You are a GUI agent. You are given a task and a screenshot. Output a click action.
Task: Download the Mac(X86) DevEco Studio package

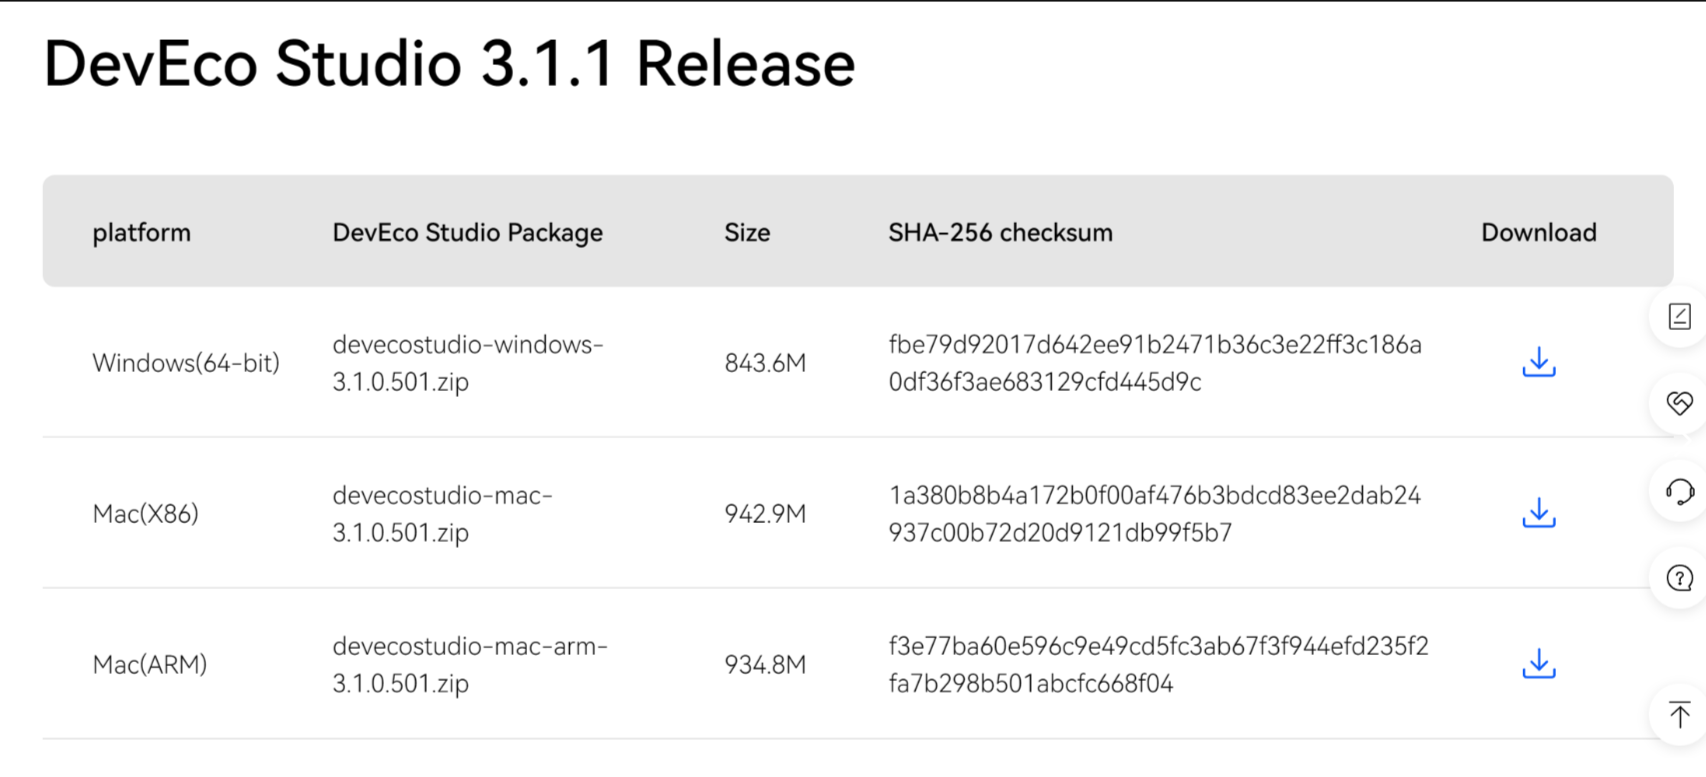(x=1538, y=513)
